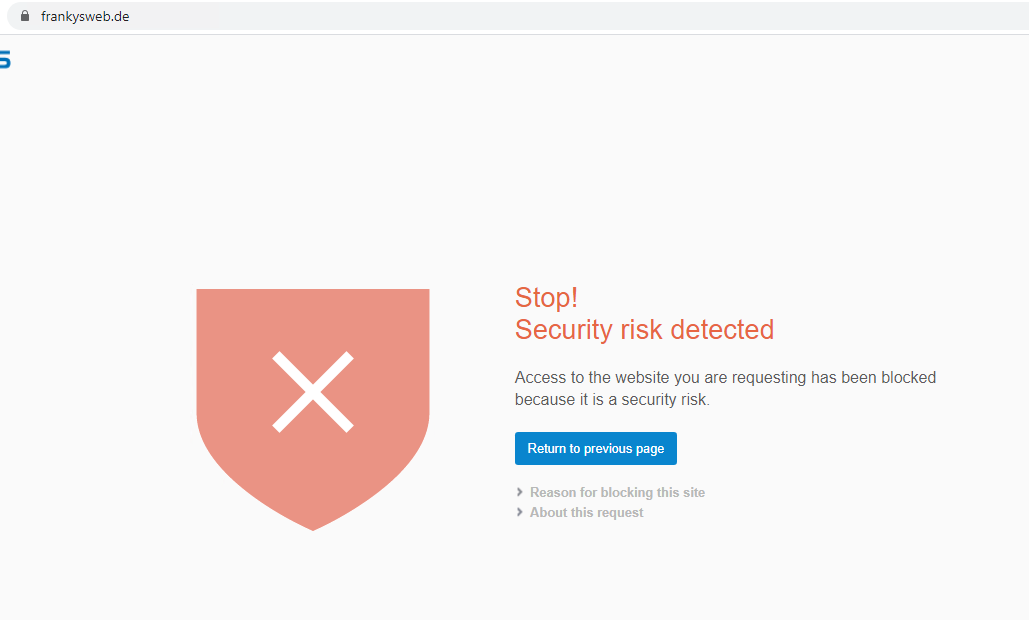Select the frankysweb.de URL text
The image size is (1029, 620).
85,16
